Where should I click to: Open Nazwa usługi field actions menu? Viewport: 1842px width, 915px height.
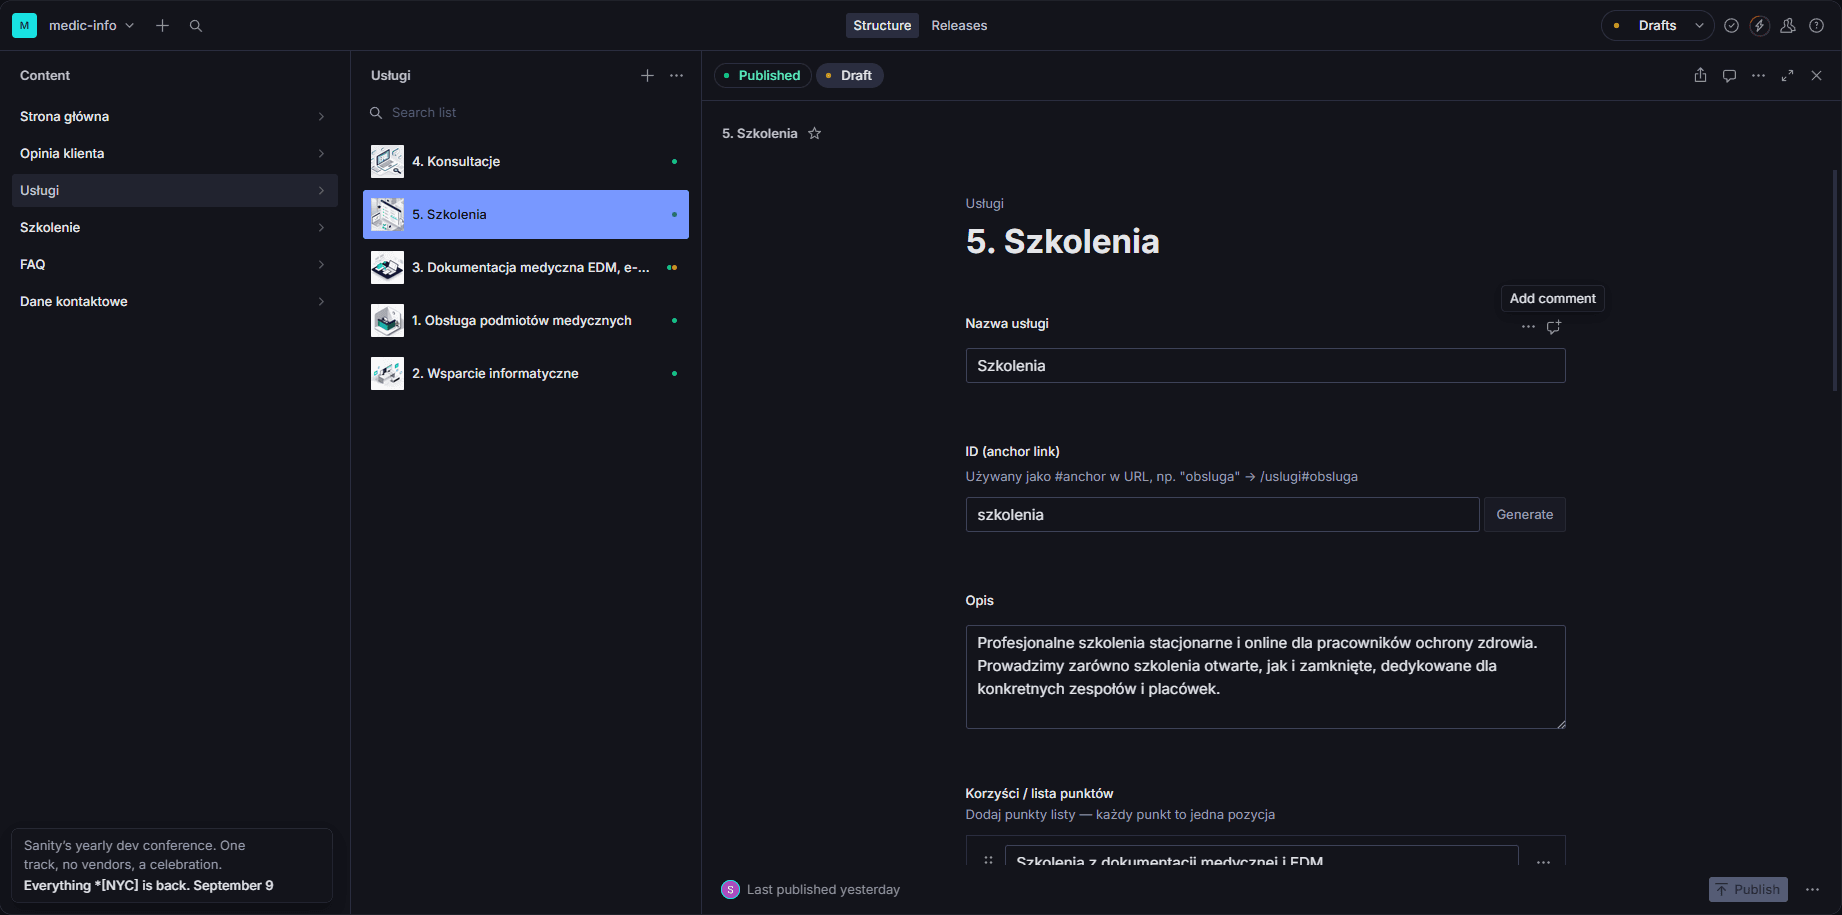click(1528, 327)
